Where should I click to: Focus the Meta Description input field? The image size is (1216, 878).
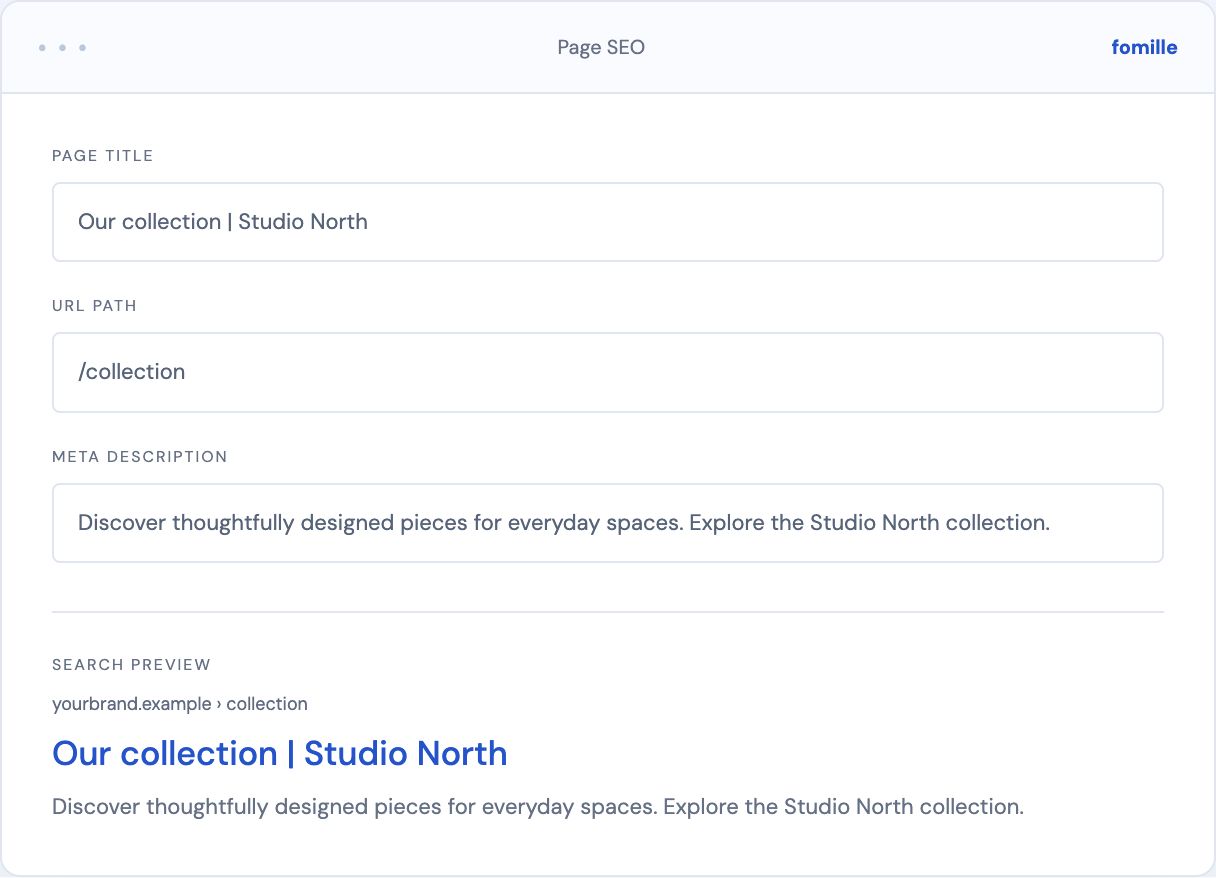[608, 523]
